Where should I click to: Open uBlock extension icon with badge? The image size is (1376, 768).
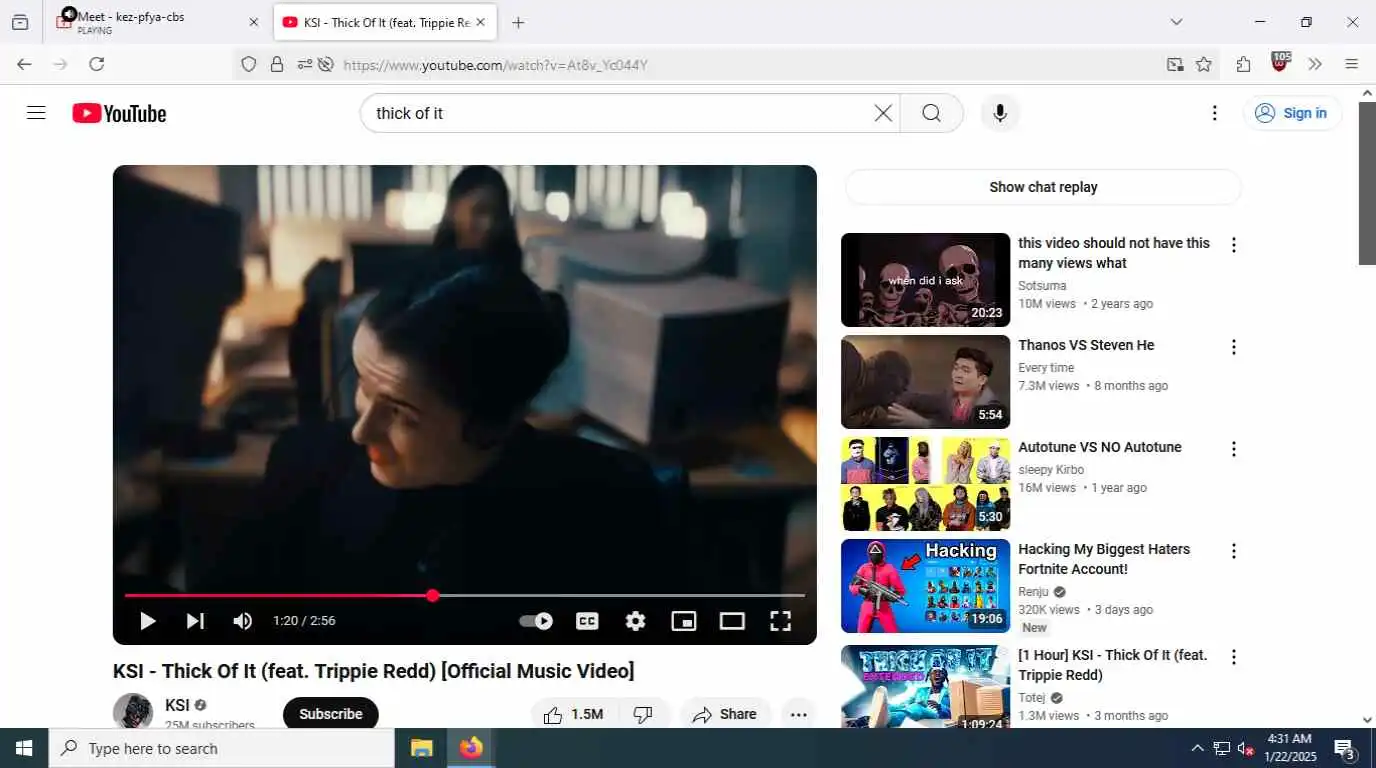1280,63
